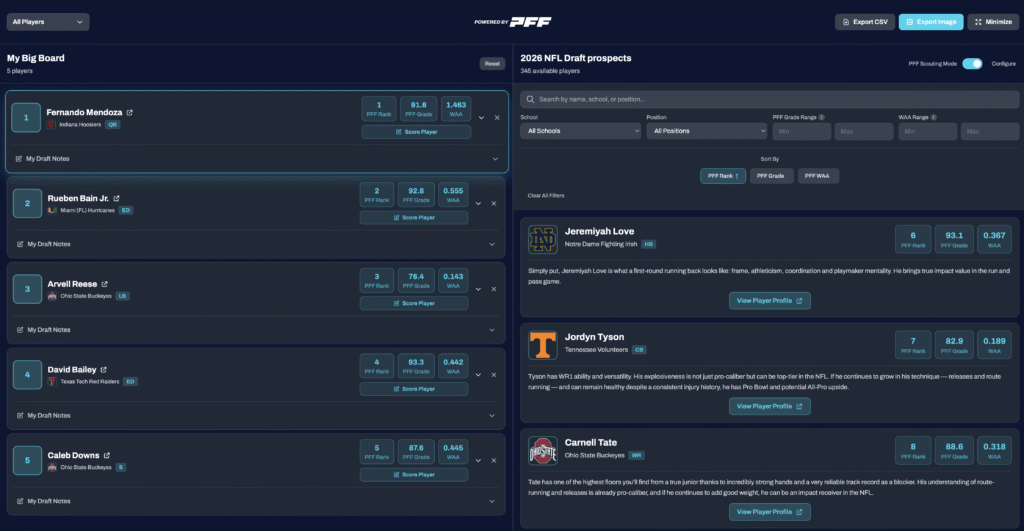Open the All Players dropdown
1024x531 pixels.
(48, 22)
